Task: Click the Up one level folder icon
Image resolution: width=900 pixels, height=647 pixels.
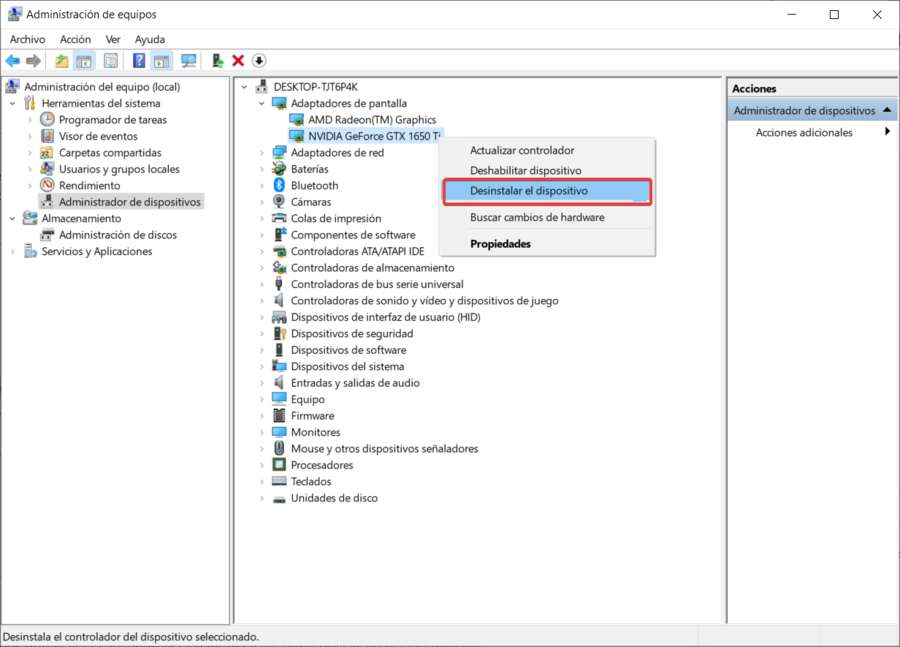Action: [x=61, y=60]
